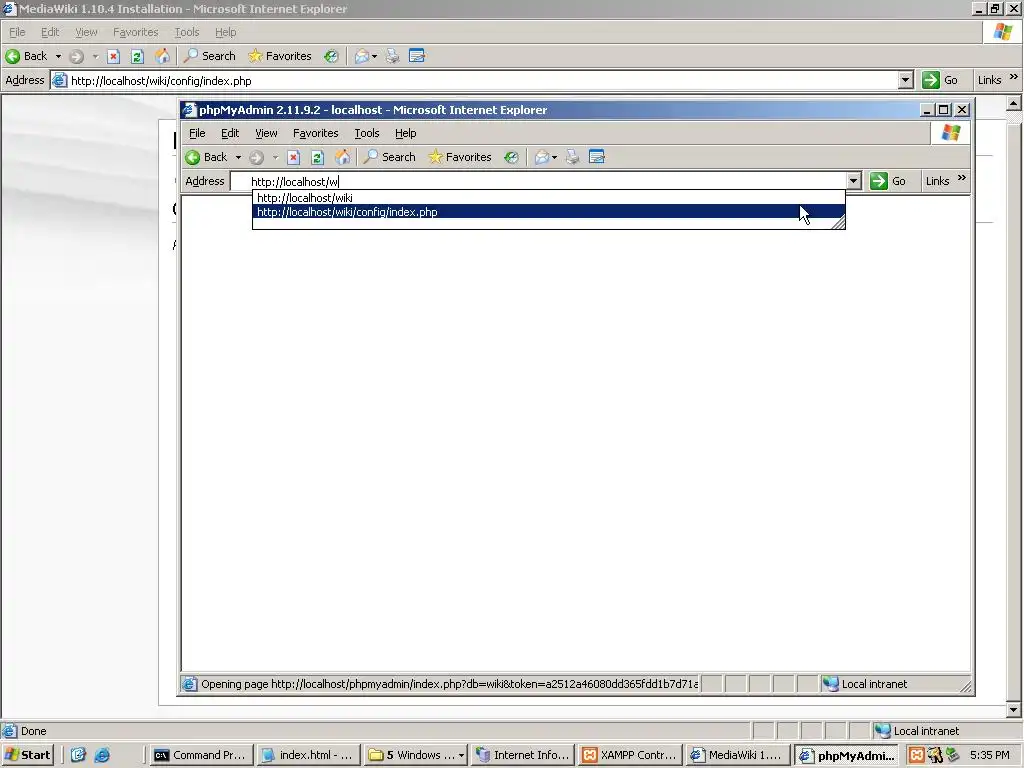This screenshot has width=1024, height=768.
Task: Click resize grip of autocomplete dropdown list
Action: (x=839, y=223)
